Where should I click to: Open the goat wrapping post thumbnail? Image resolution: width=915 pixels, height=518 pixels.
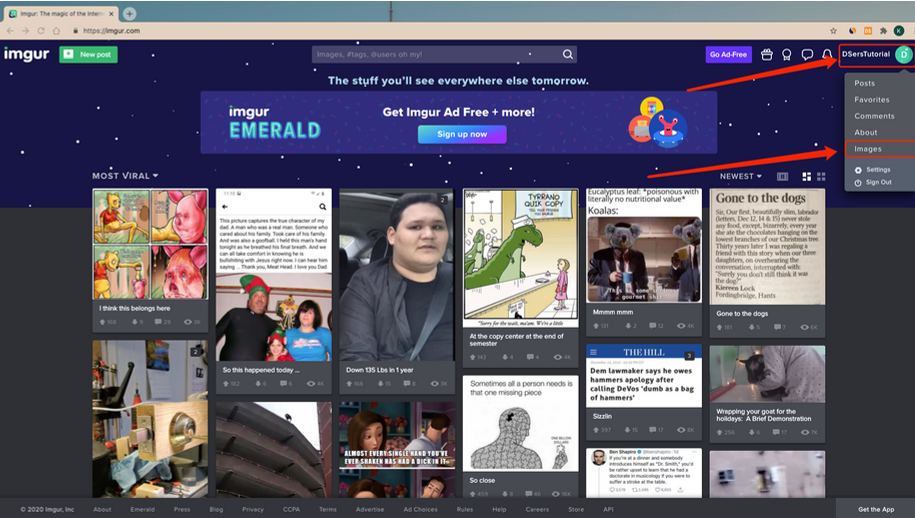tap(767, 374)
